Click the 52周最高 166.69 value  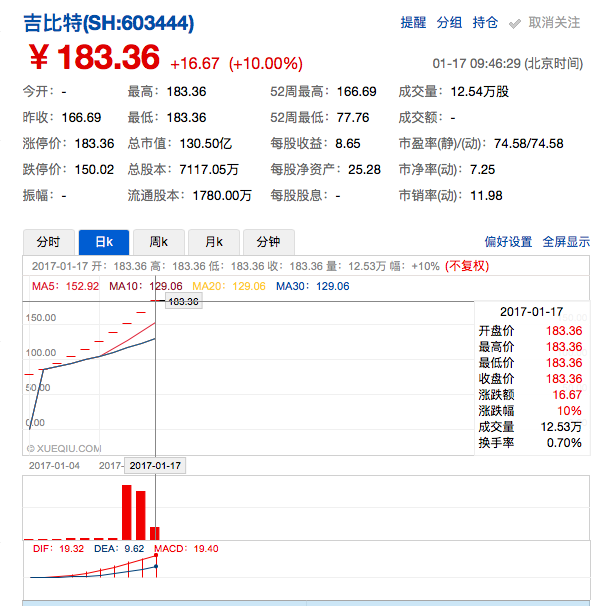pos(356,92)
